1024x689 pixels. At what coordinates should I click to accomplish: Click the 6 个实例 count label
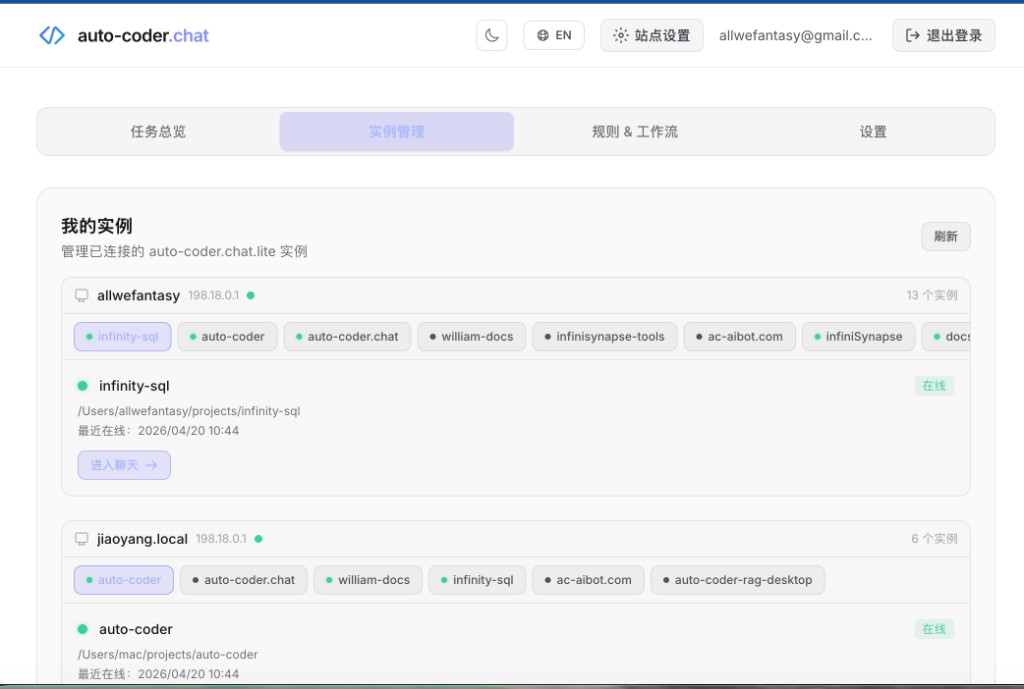(x=935, y=539)
